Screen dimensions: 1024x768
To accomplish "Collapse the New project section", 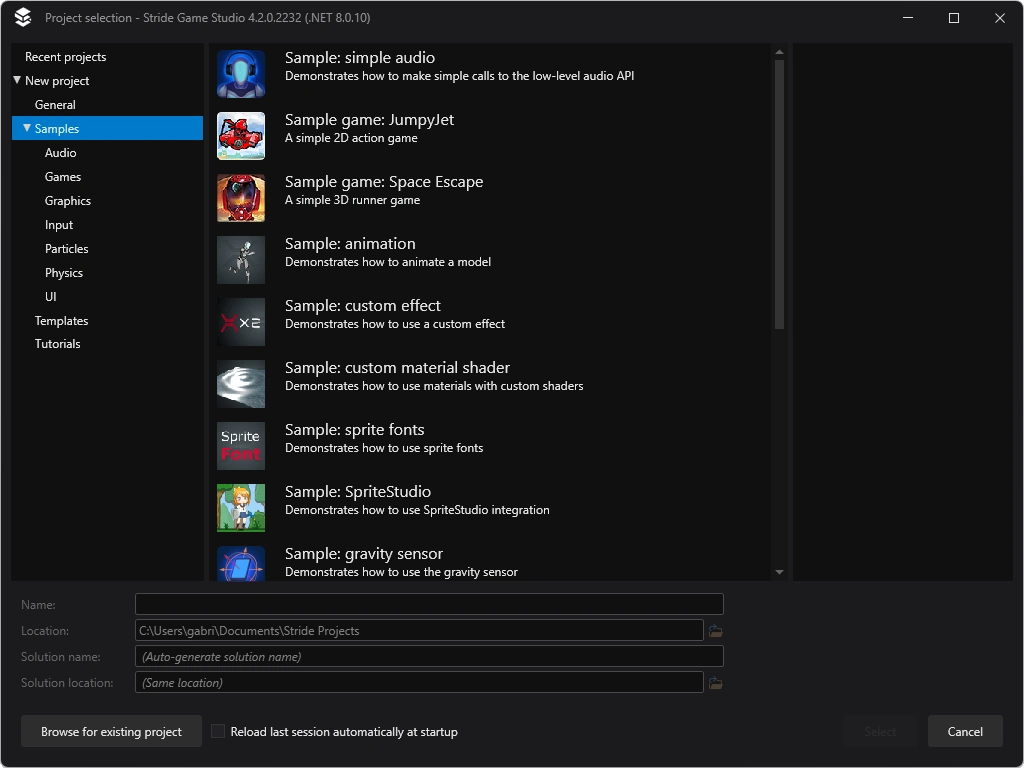I will [16, 80].
